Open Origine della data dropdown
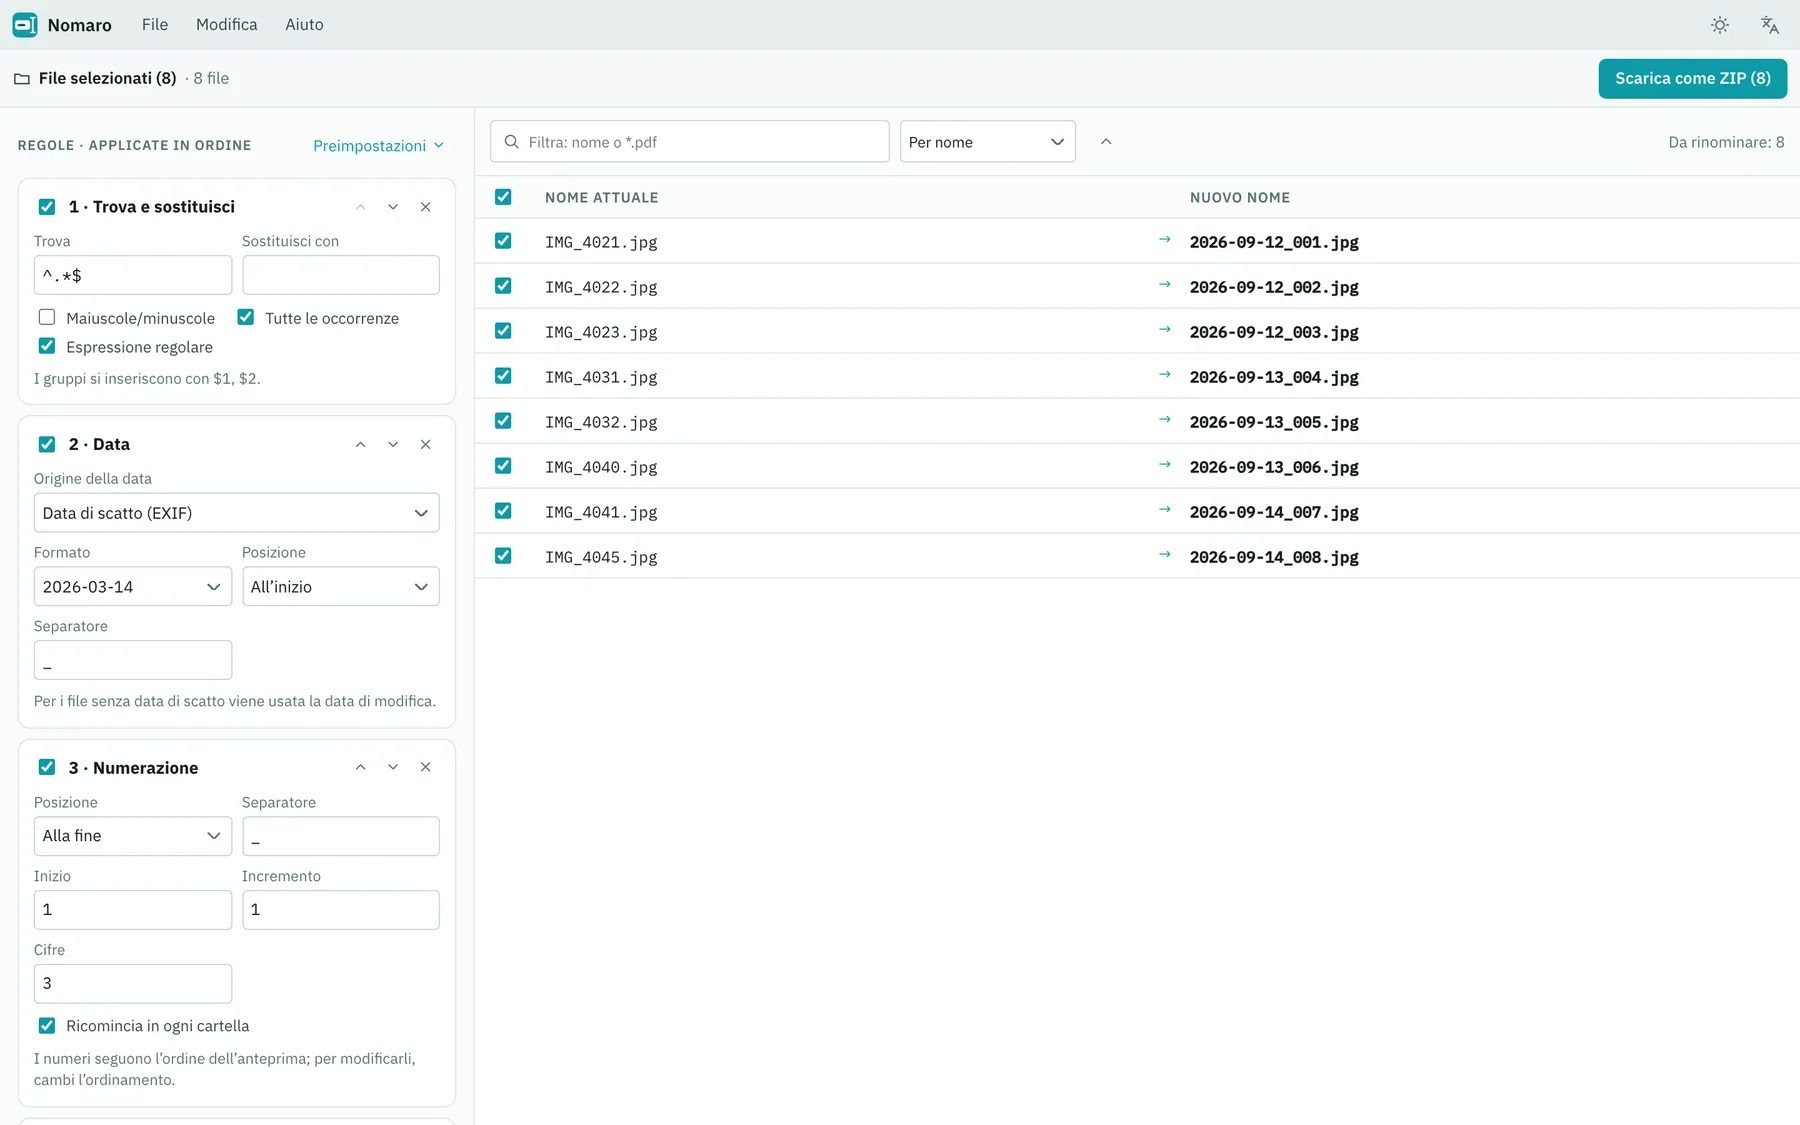The image size is (1800, 1125). pyautogui.click(x=237, y=513)
